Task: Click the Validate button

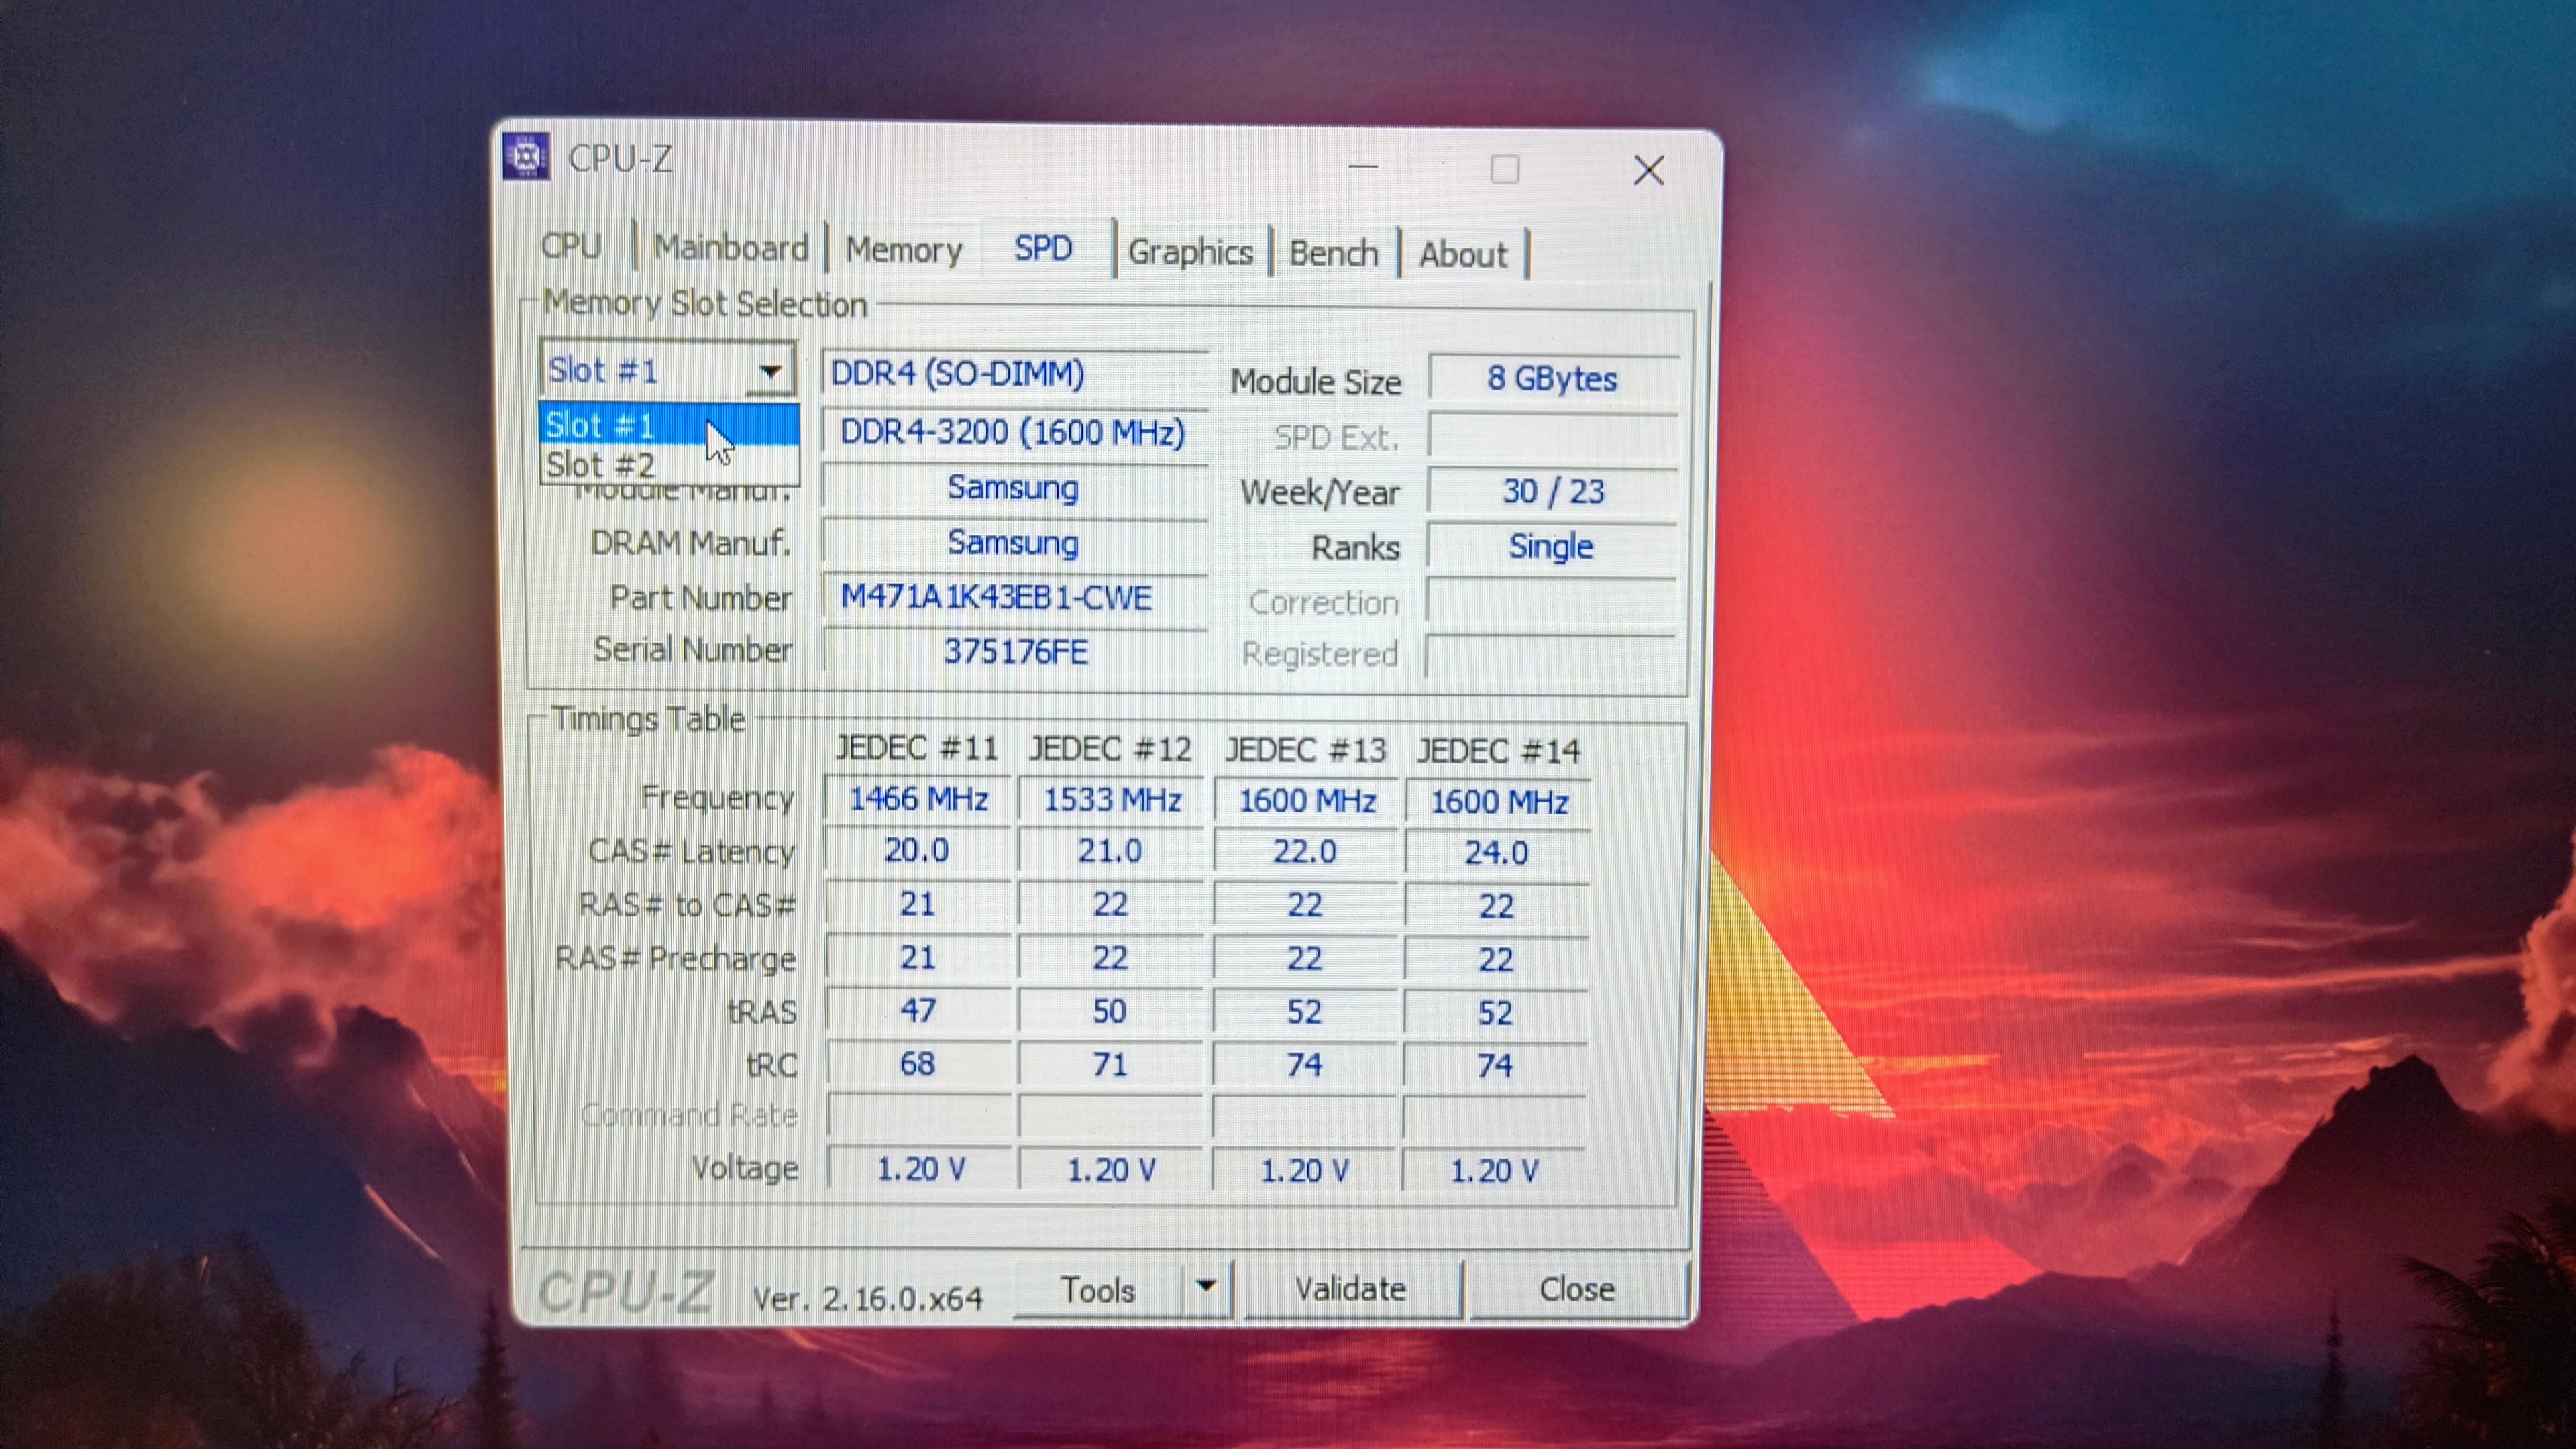Action: coord(1350,1289)
